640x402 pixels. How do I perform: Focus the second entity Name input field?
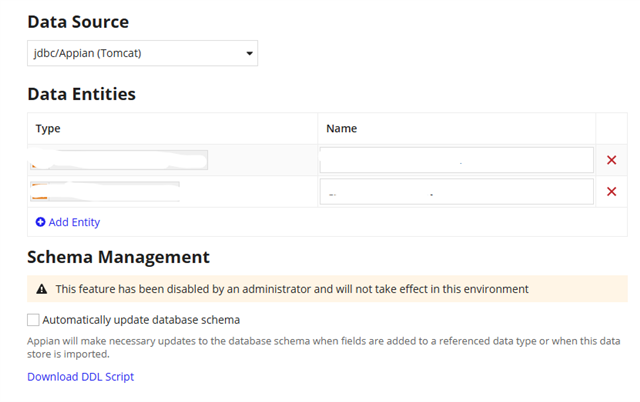(x=456, y=192)
